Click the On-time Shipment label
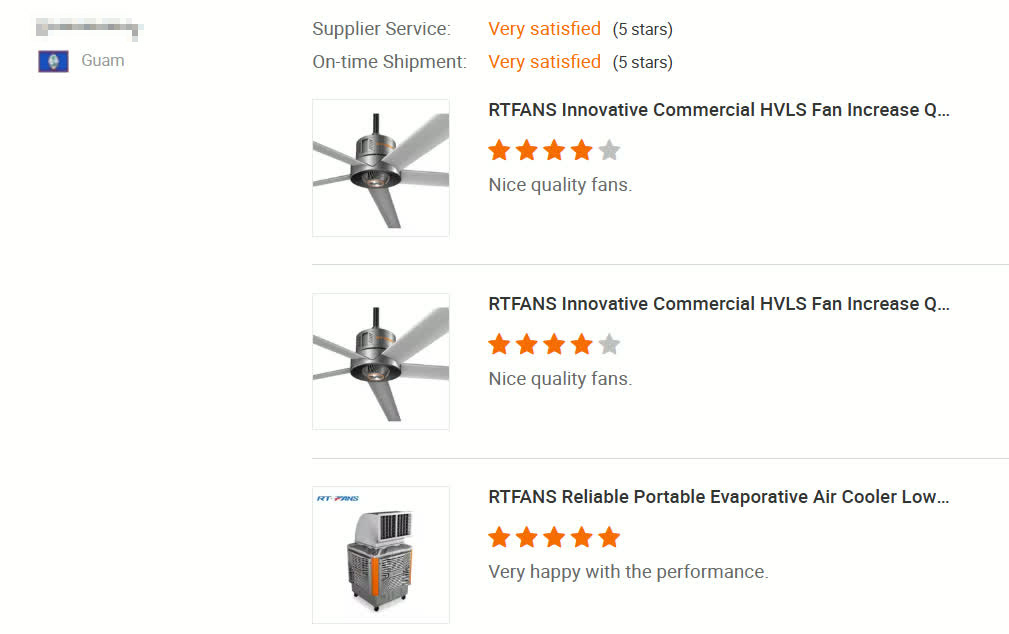 point(389,62)
